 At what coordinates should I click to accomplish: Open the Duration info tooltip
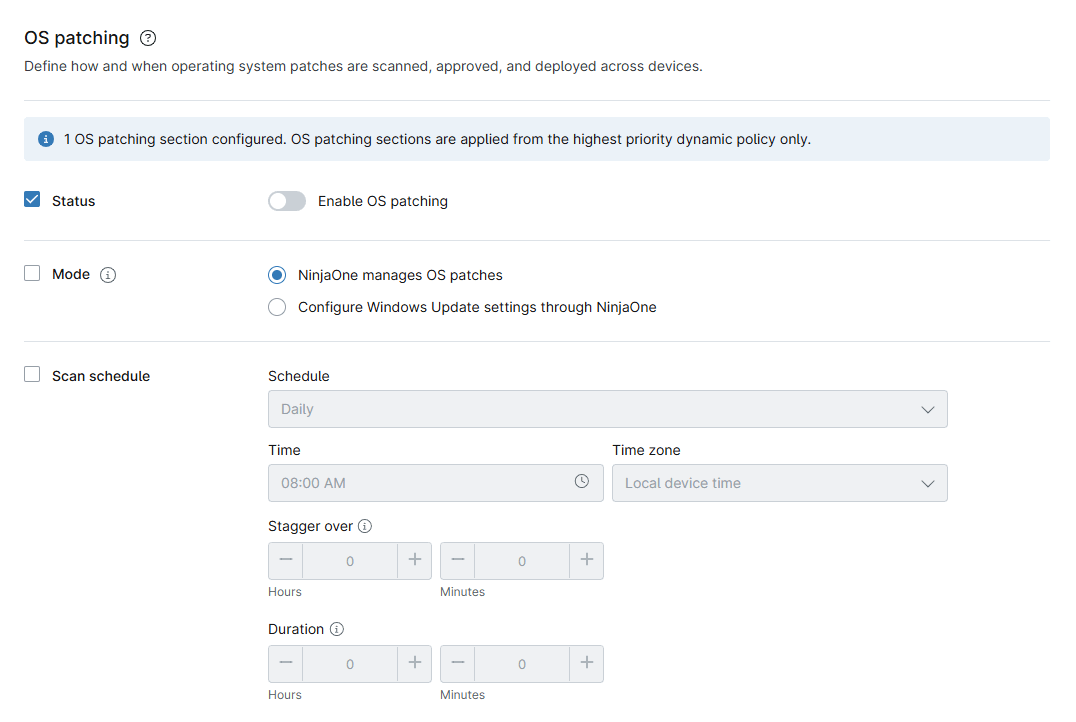click(x=336, y=628)
